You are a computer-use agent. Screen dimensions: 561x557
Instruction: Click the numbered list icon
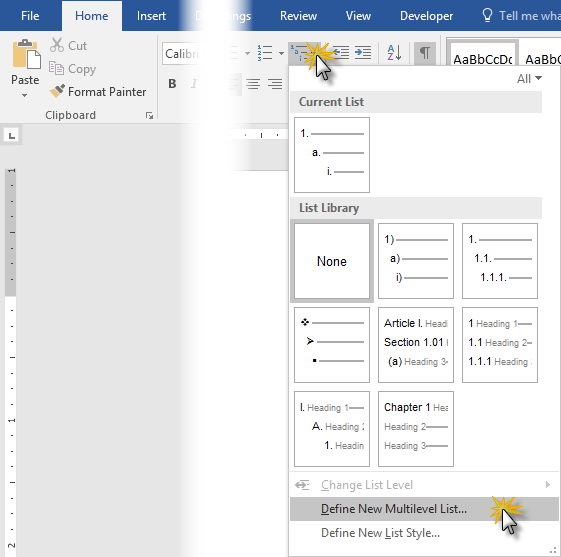[x=265, y=53]
